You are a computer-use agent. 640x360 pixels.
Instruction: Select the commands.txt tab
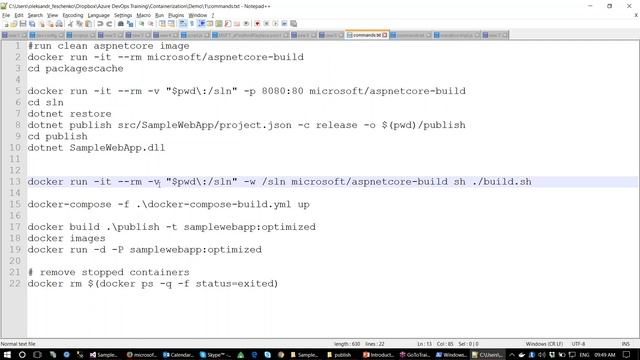point(367,35)
